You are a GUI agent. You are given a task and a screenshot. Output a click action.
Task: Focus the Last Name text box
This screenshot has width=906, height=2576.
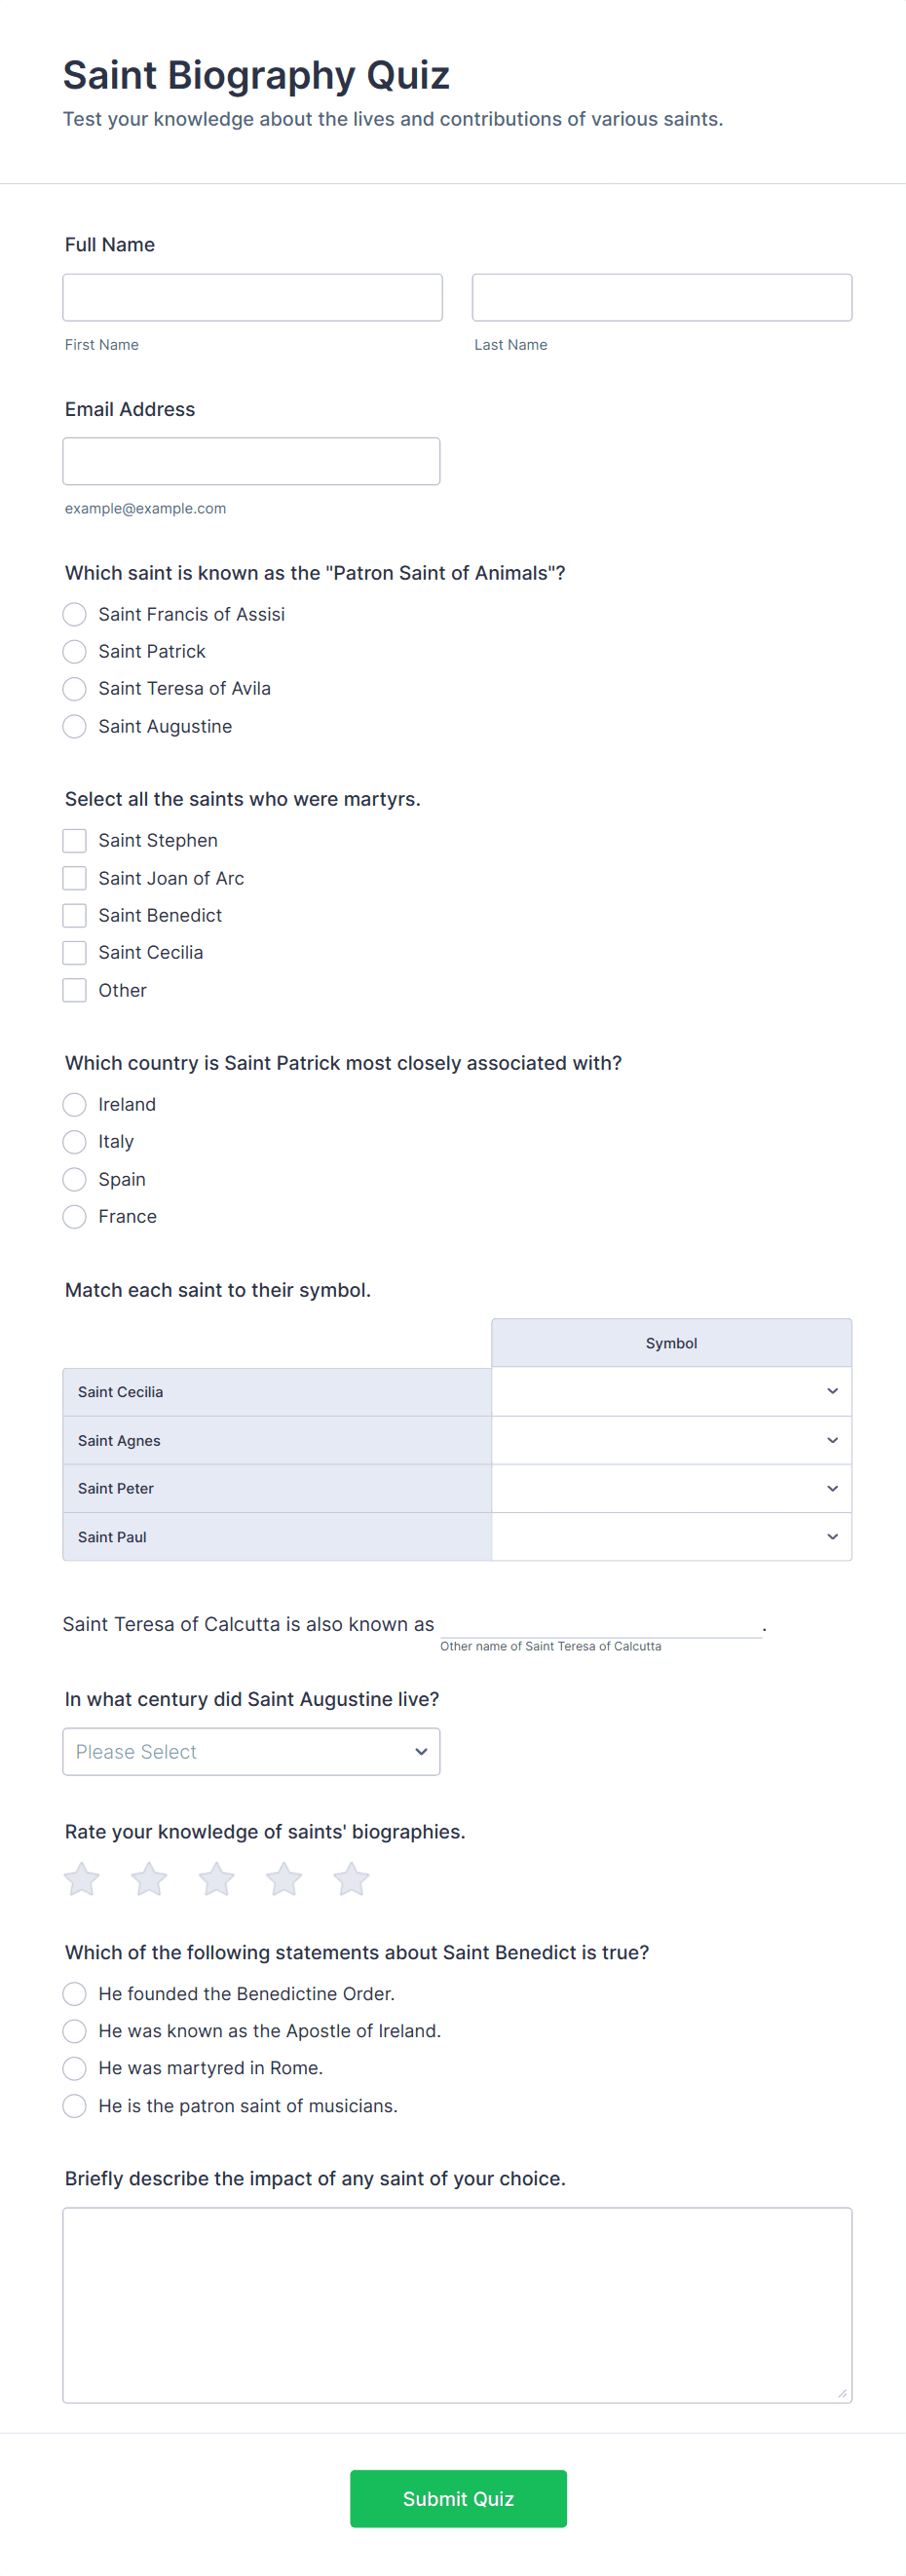click(x=662, y=298)
